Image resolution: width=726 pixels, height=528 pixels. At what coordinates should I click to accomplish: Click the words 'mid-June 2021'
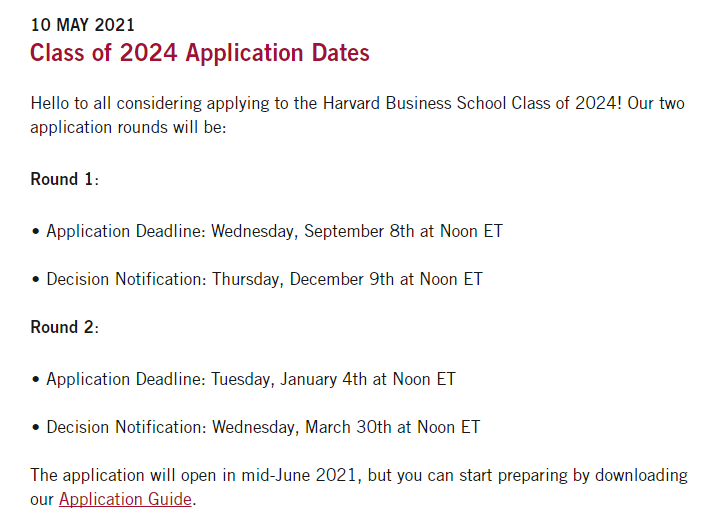299,475
